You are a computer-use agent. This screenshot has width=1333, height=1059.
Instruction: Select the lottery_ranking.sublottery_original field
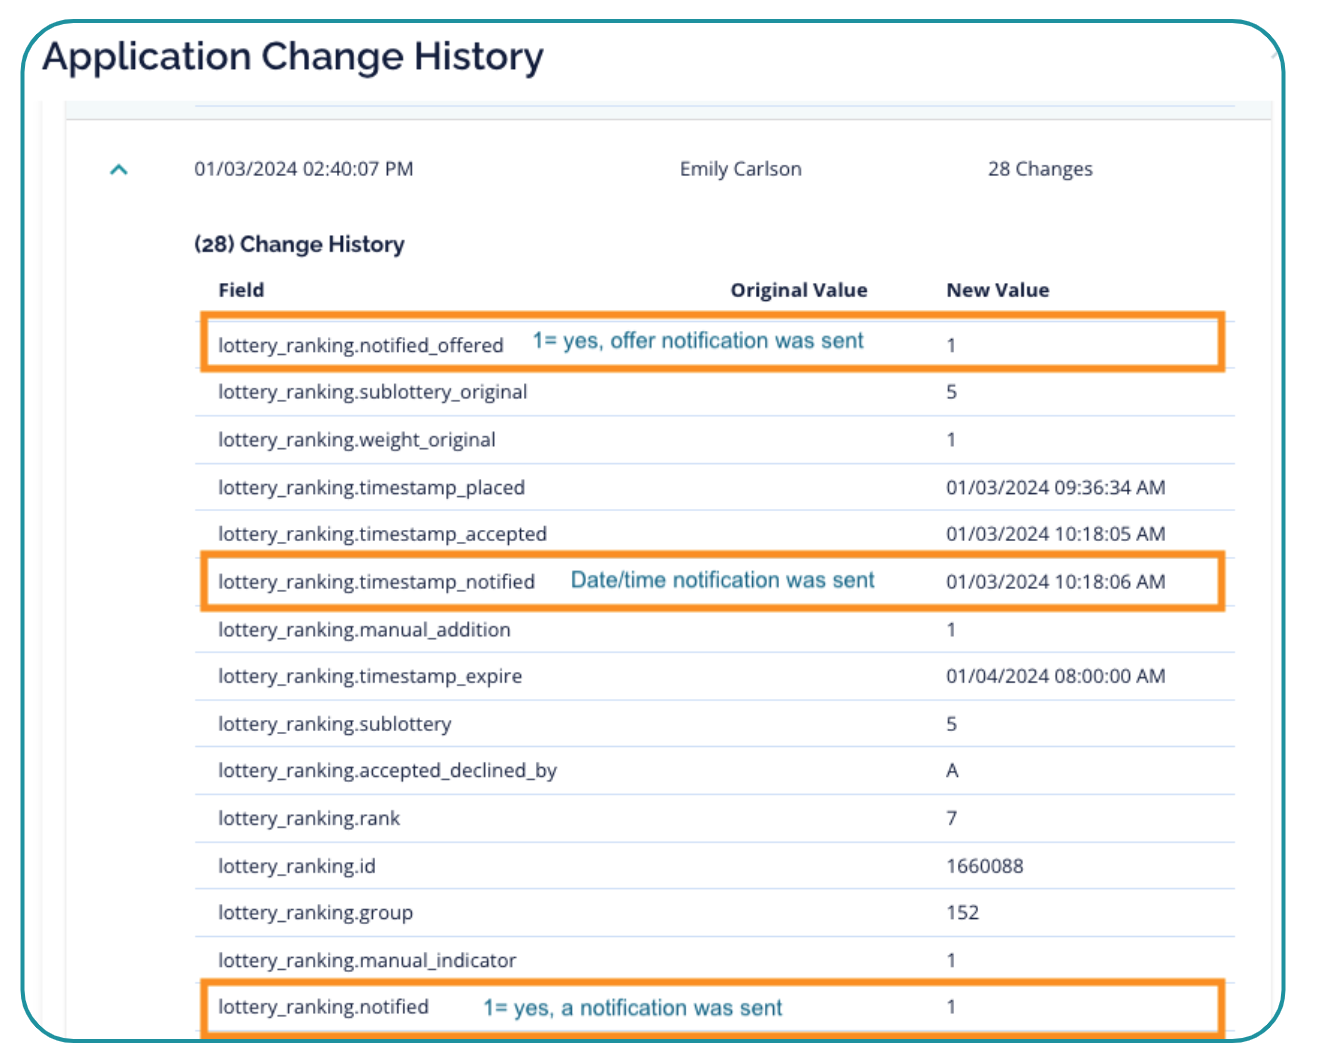[x=372, y=392]
